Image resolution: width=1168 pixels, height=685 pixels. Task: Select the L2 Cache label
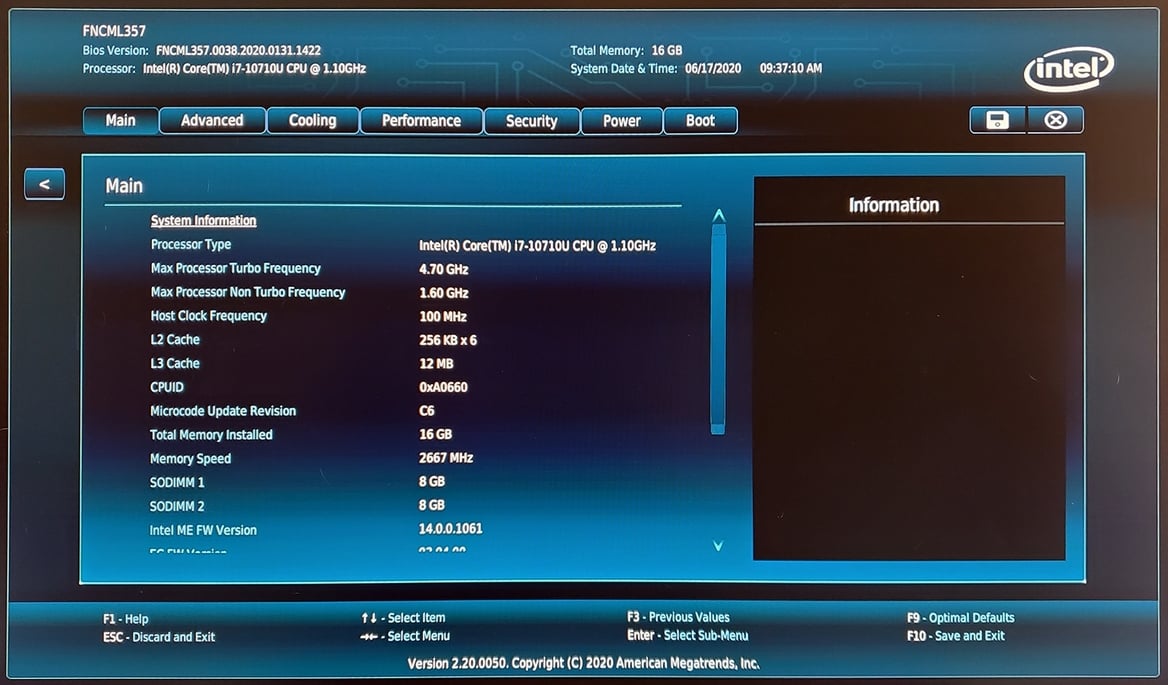(x=175, y=340)
